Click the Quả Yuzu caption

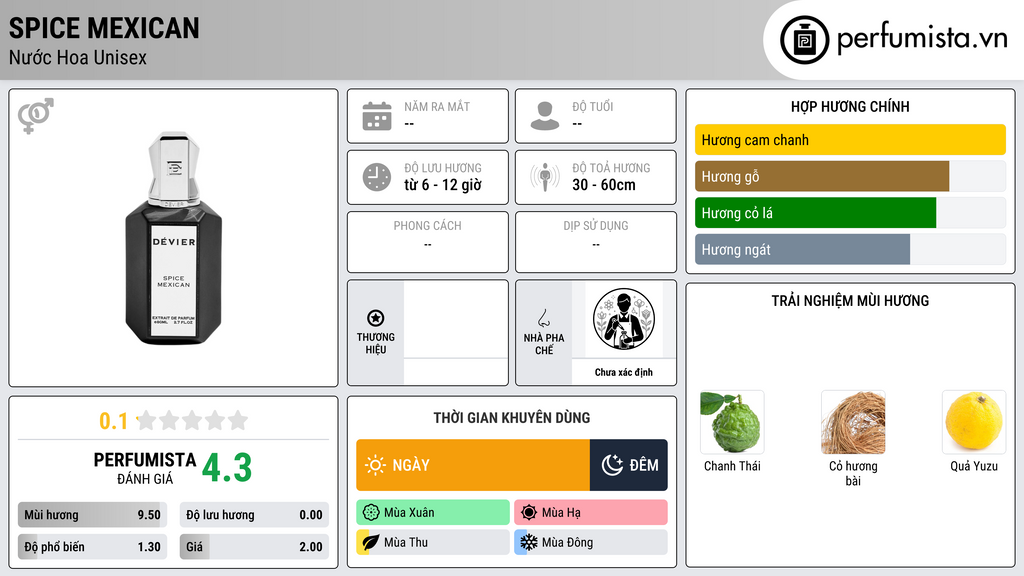point(974,466)
